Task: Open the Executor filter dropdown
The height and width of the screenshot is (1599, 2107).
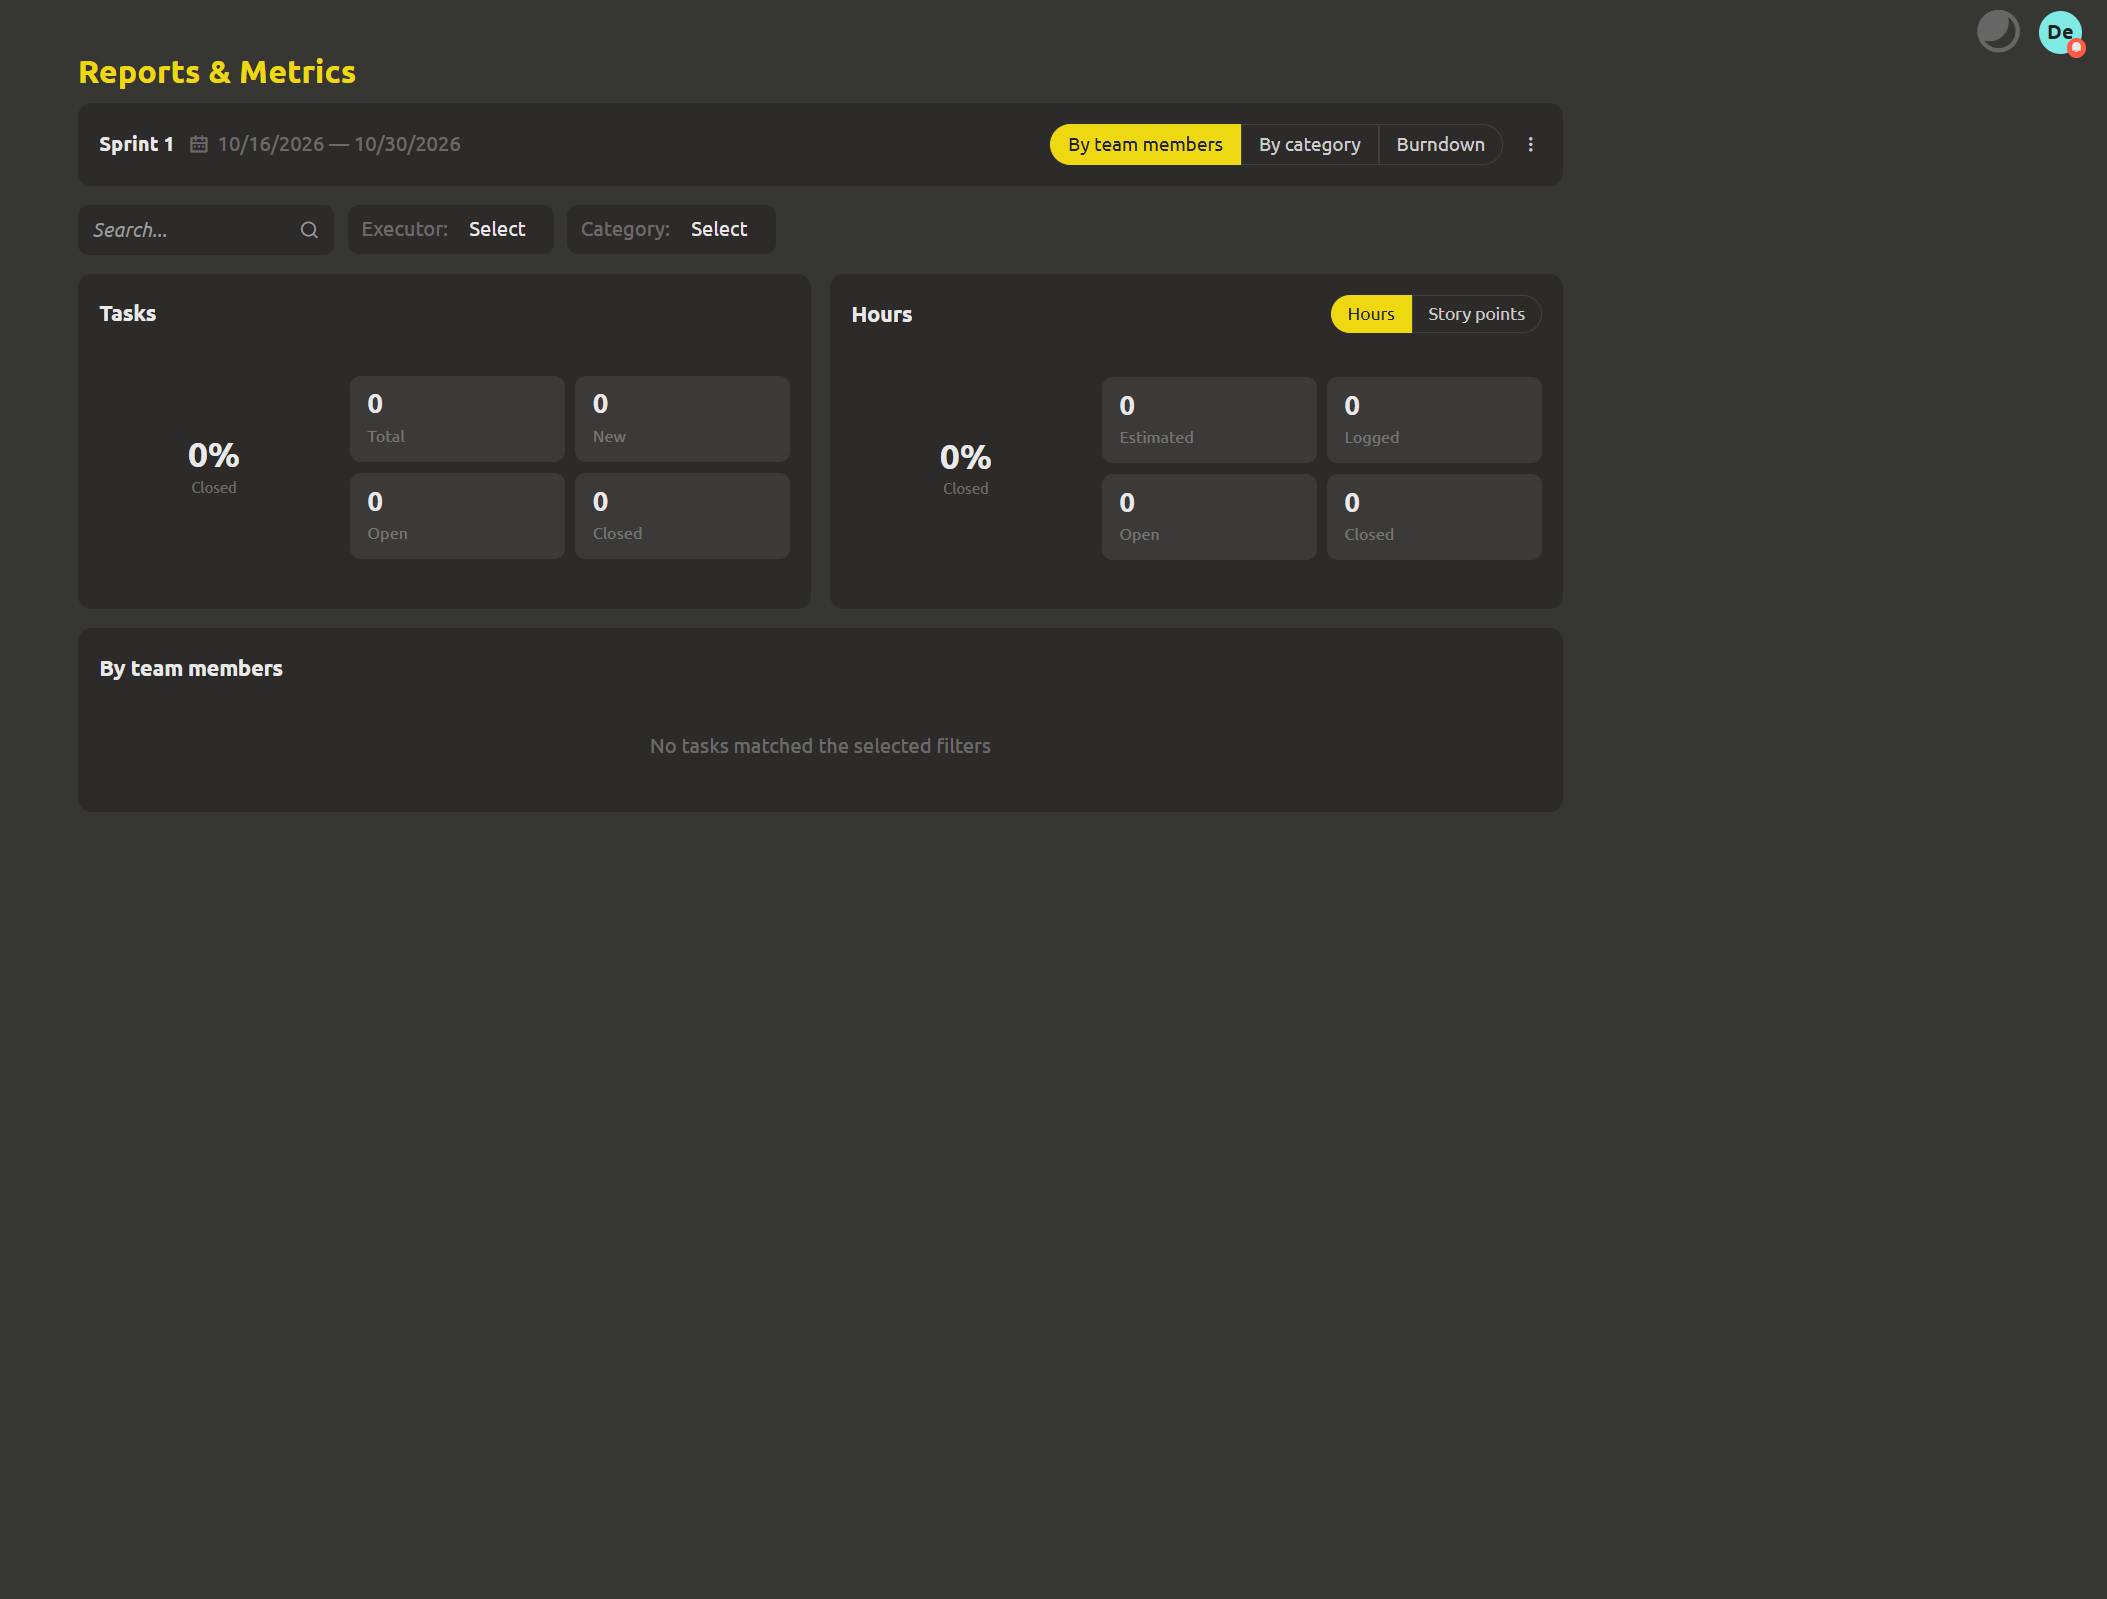Action: tap(450, 229)
